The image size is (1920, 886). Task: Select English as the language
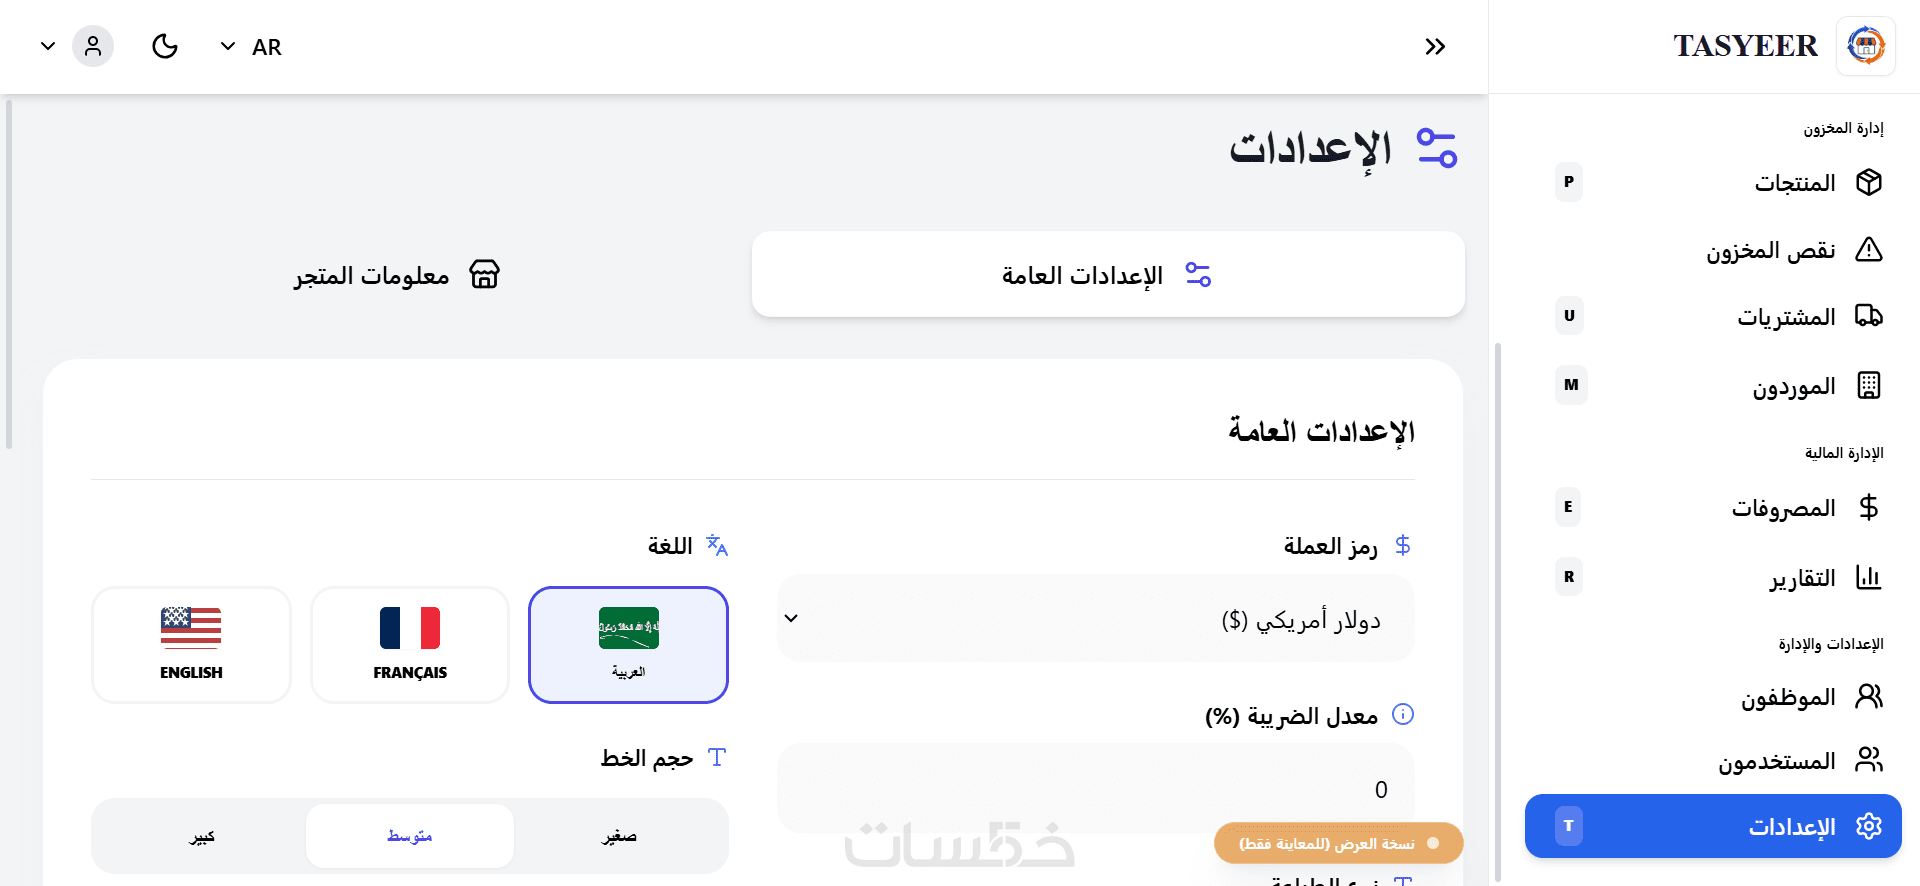(191, 645)
